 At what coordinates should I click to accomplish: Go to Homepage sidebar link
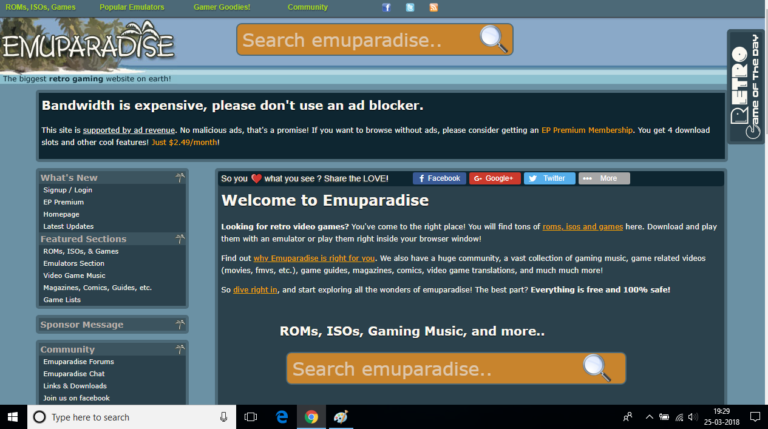61,214
